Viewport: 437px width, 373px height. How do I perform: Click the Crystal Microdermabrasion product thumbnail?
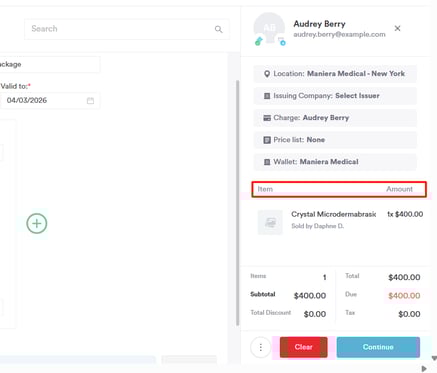tap(270, 222)
